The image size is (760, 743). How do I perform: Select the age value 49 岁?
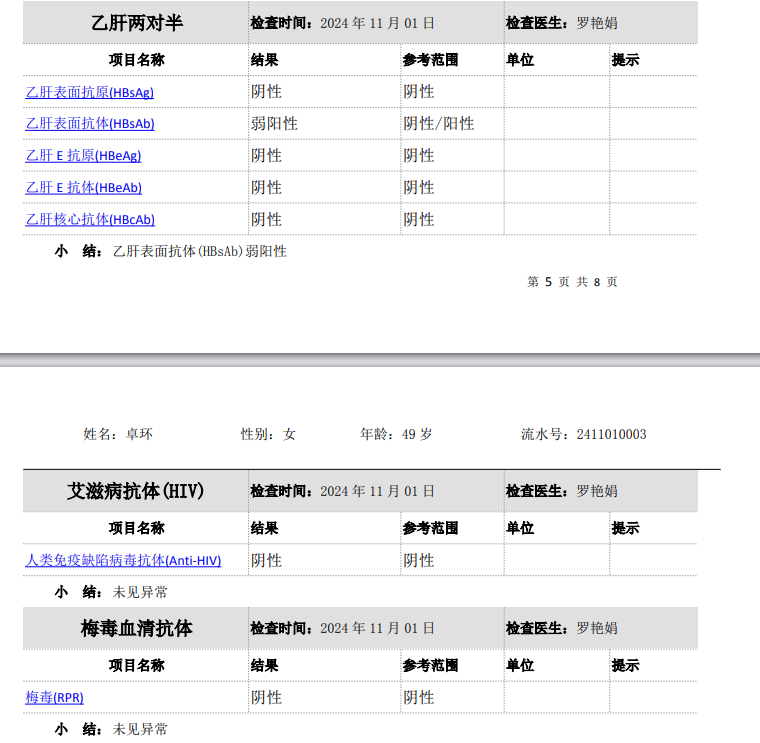click(x=416, y=434)
